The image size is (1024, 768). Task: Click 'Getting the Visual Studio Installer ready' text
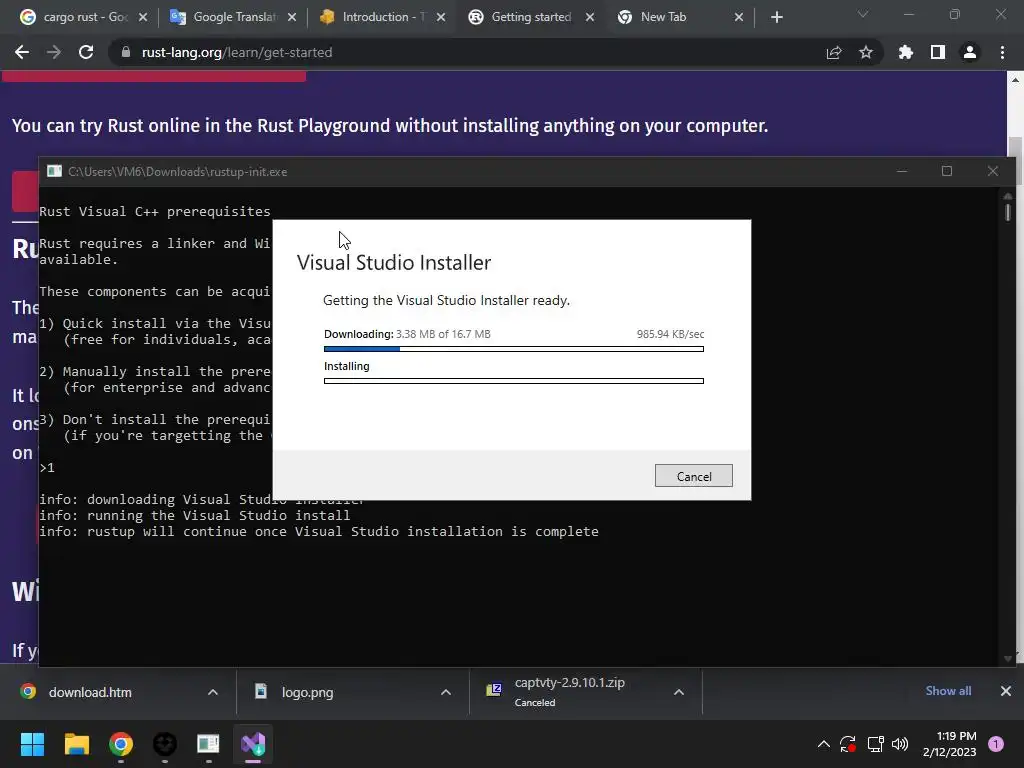click(447, 300)
